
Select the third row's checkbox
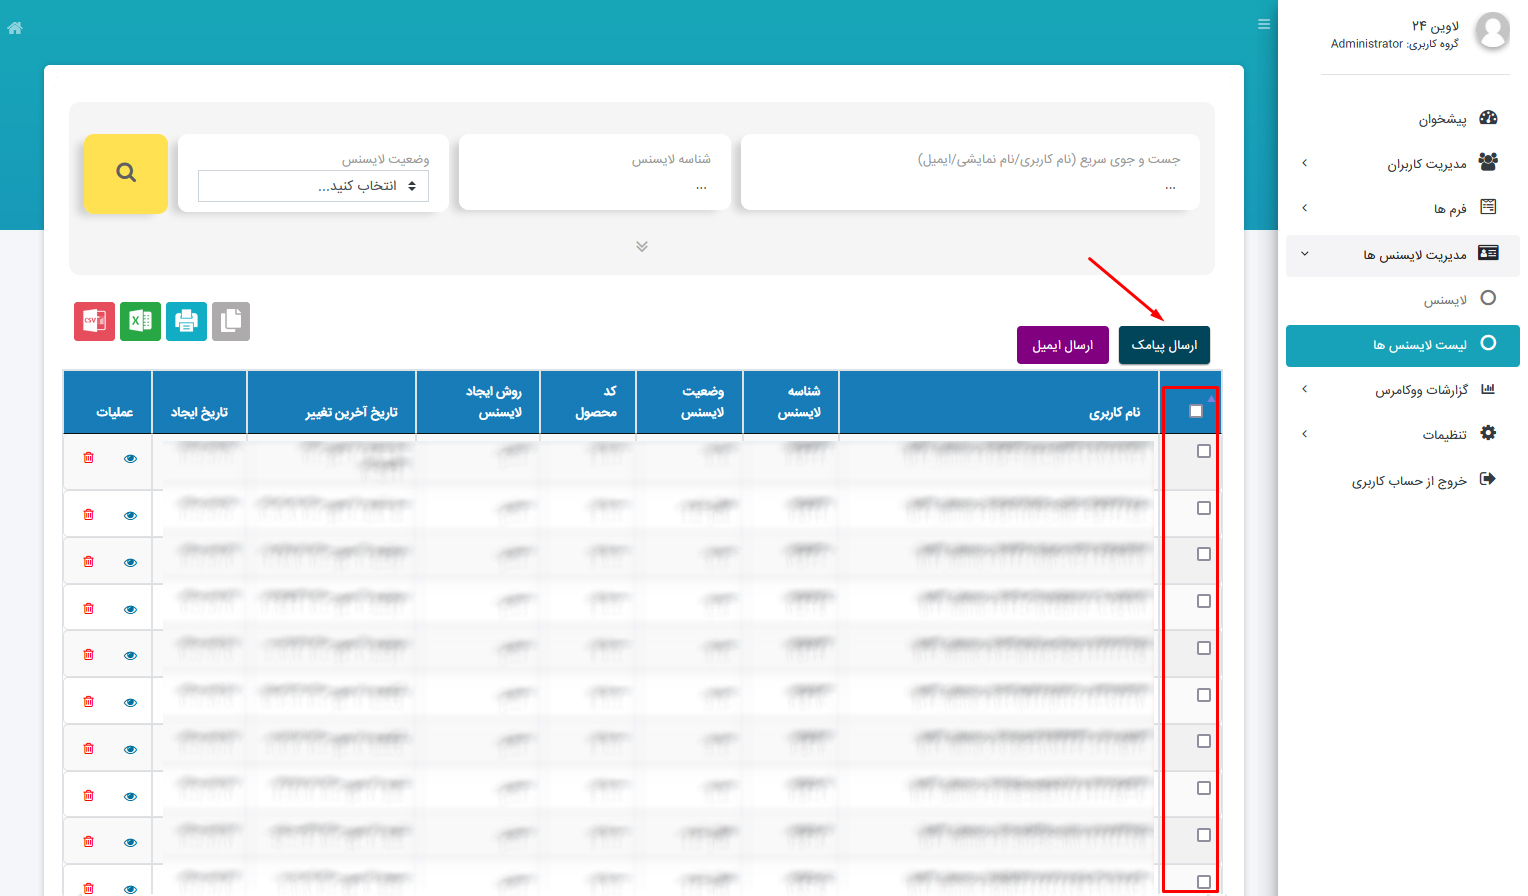click(1204, 554)
